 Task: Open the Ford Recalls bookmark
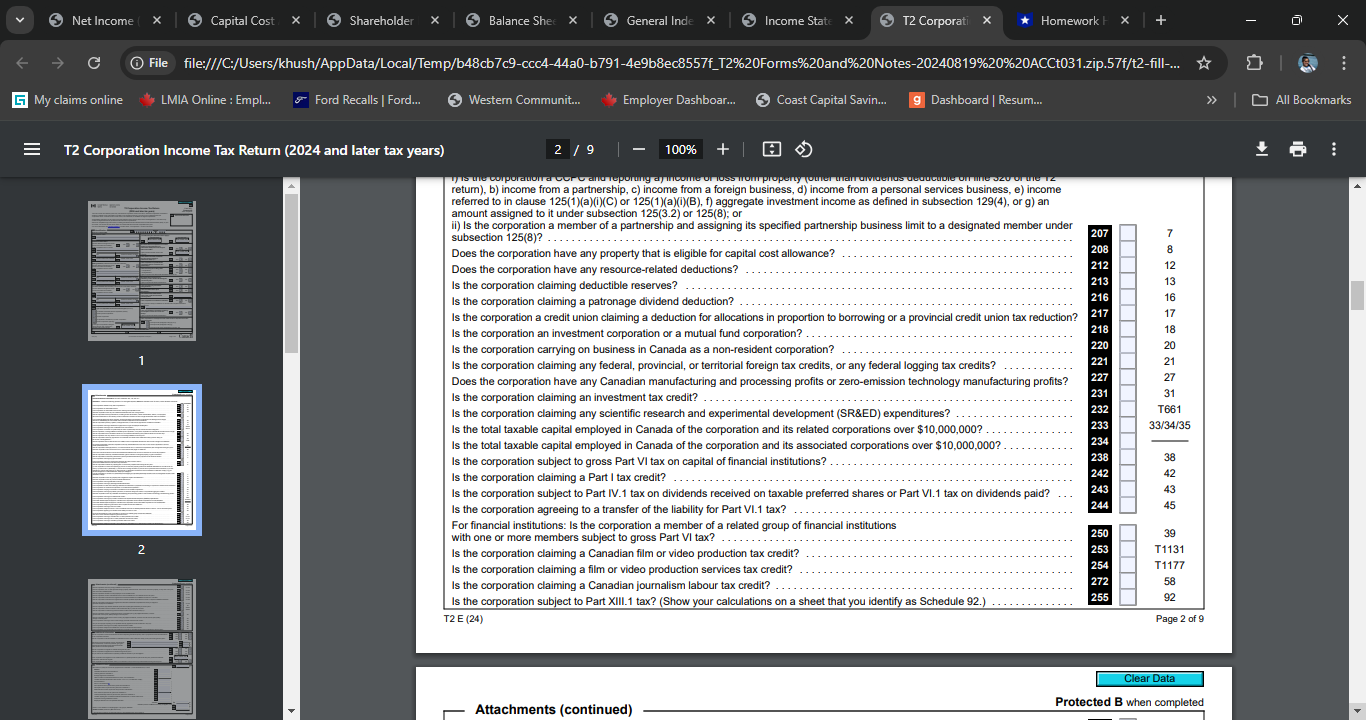(356, 100)
